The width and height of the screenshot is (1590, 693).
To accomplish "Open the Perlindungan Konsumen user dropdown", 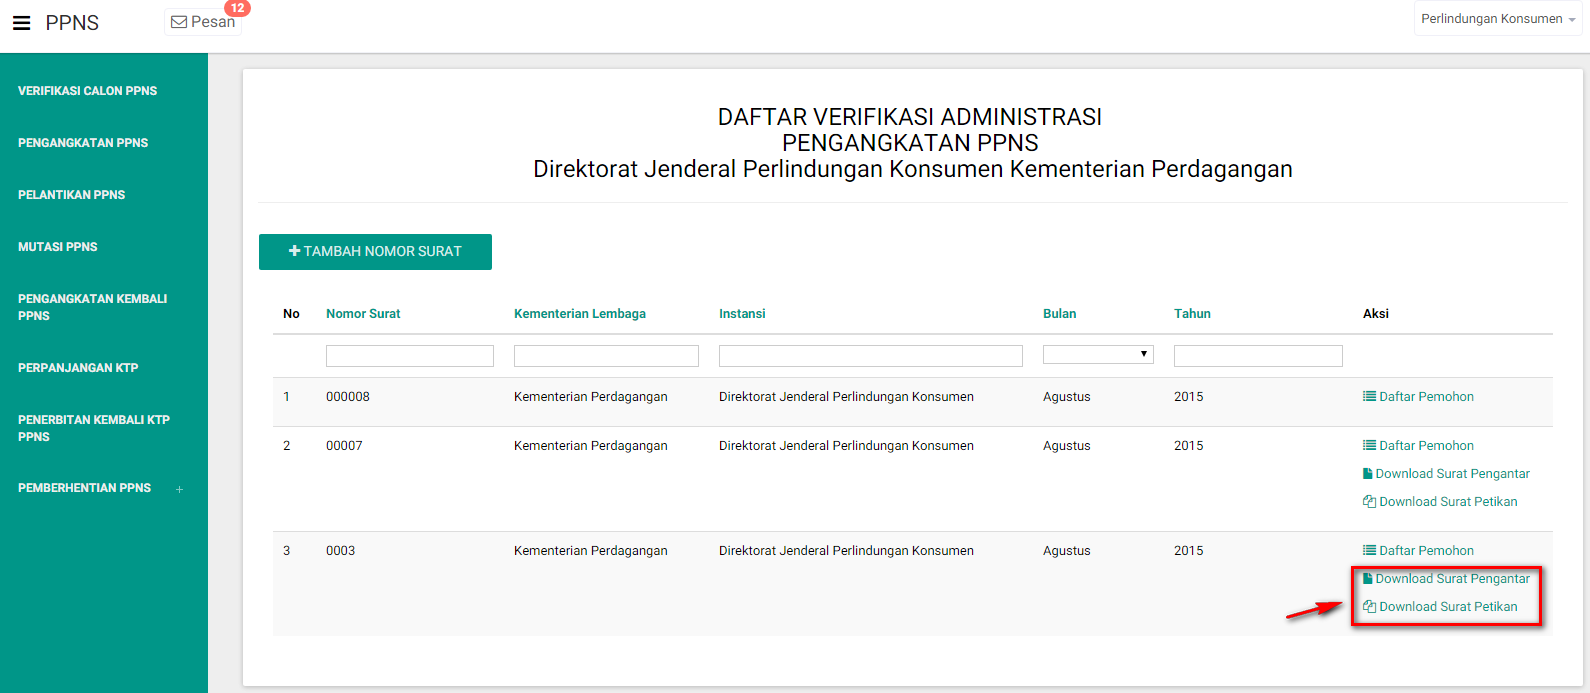I will [x=1497, y=19].
